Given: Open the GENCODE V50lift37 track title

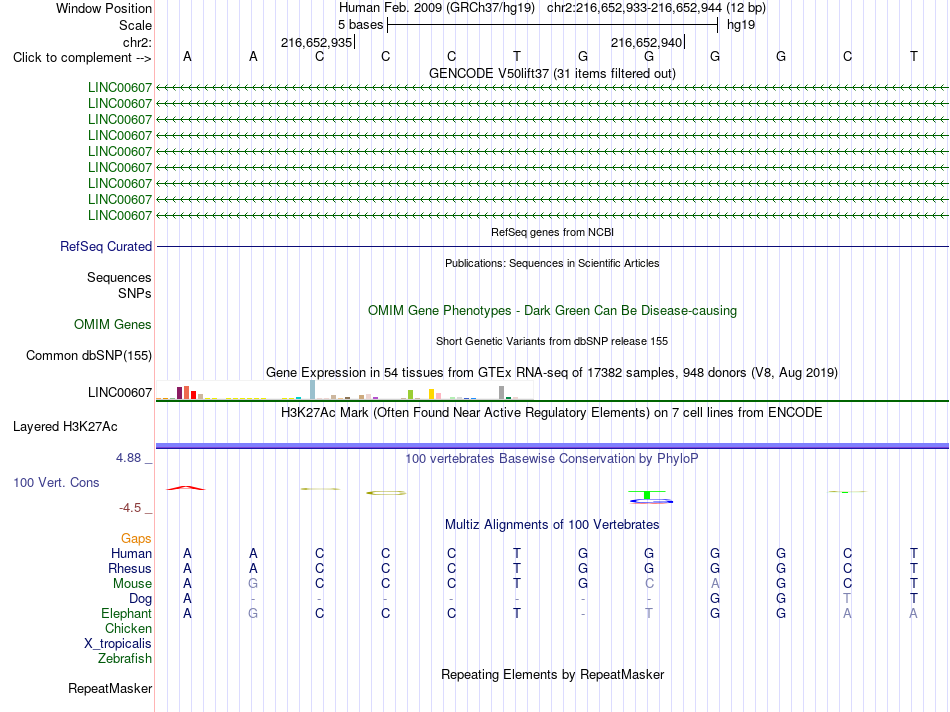Looking at the screenshot, I should click(552, 73).
